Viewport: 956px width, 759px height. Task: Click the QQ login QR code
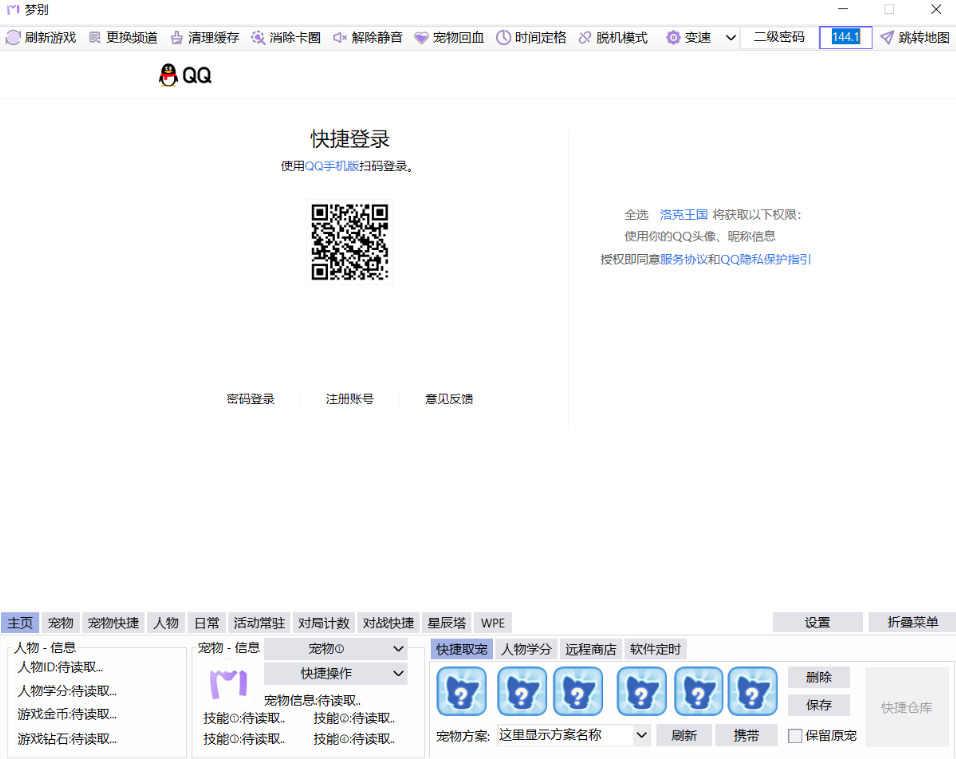pyautogui.click(x=350, y=242)
